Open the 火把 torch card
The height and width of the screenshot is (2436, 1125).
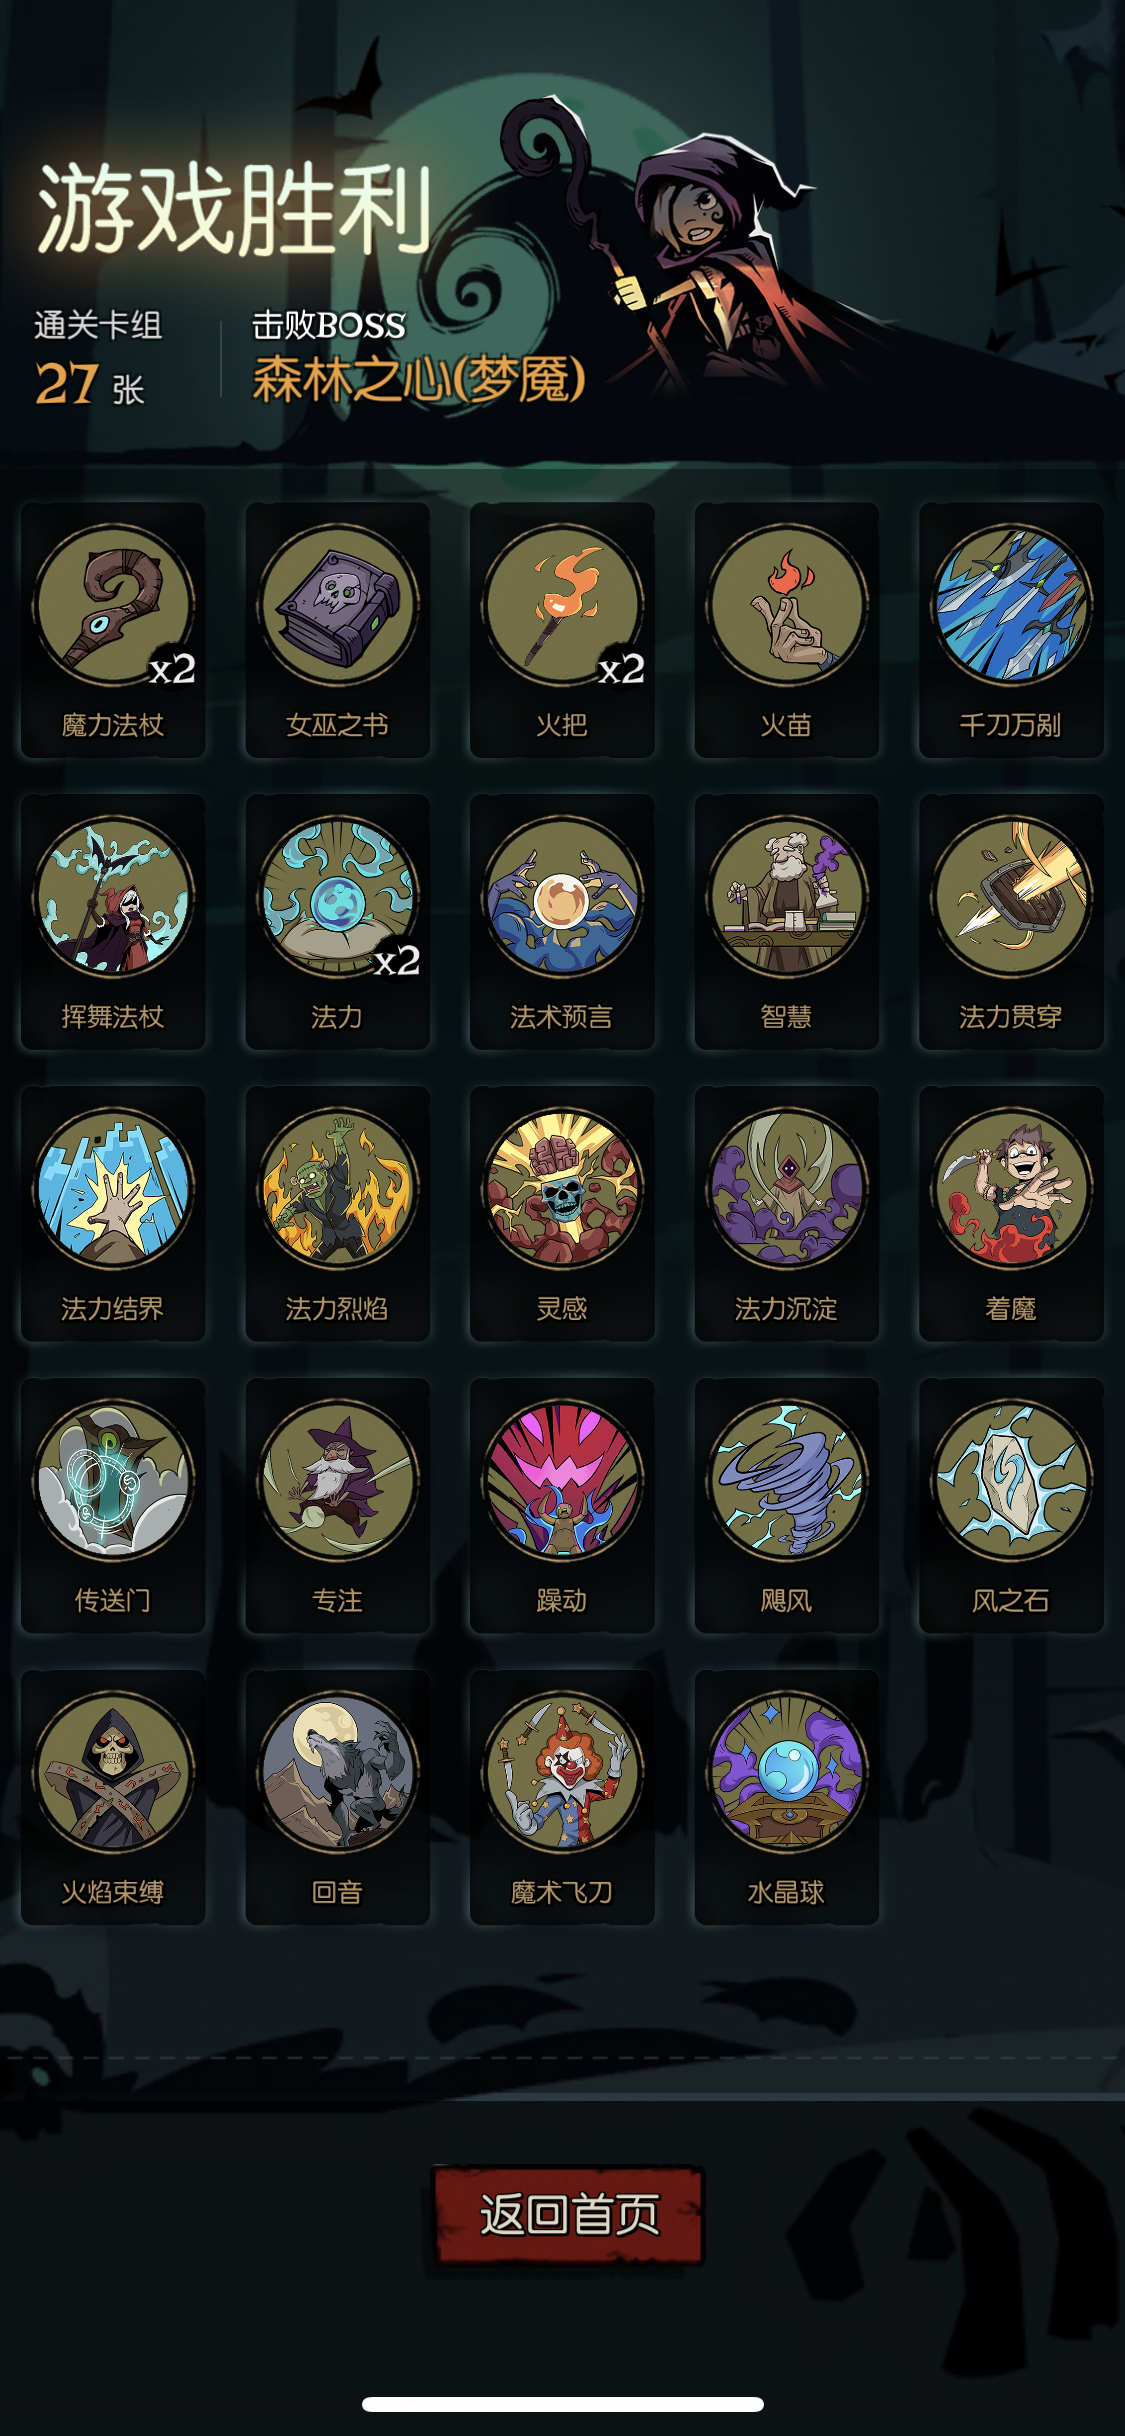click(x=562, y=630)
